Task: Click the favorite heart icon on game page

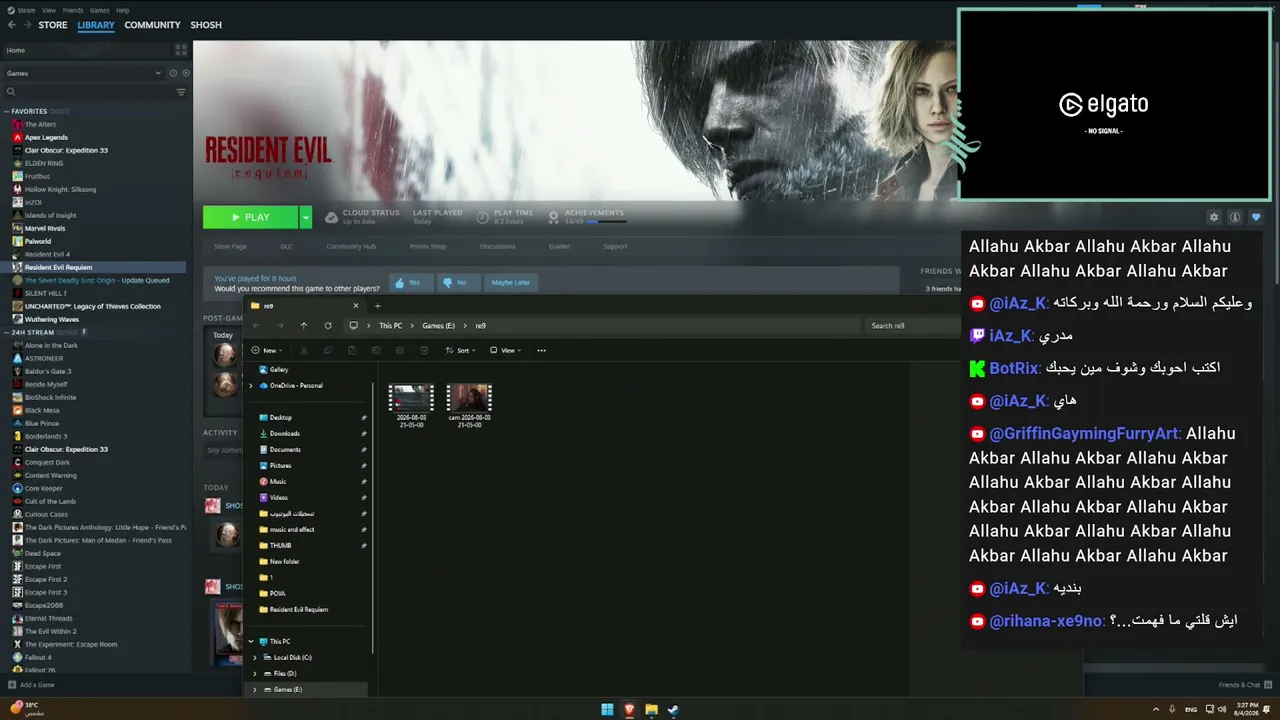Action: tap(1256, 217)
